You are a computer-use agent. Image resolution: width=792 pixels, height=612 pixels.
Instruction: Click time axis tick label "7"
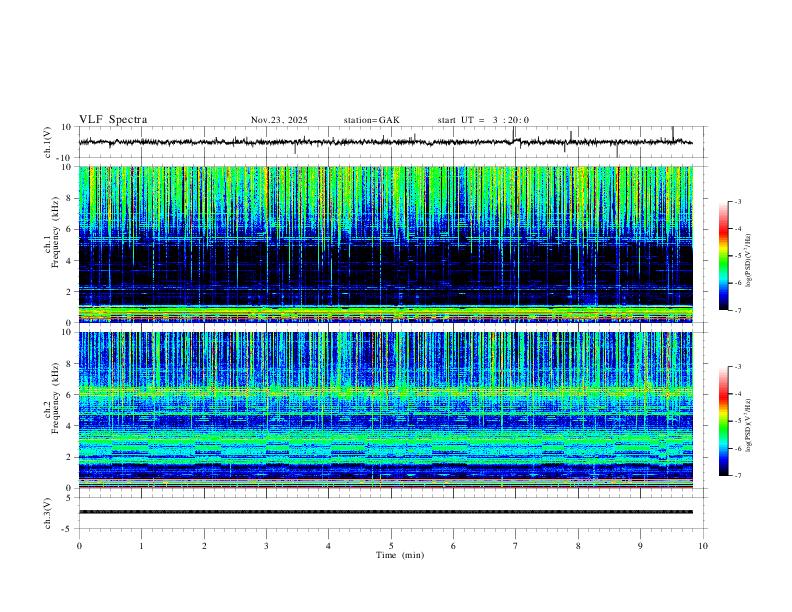pos(515,546)
